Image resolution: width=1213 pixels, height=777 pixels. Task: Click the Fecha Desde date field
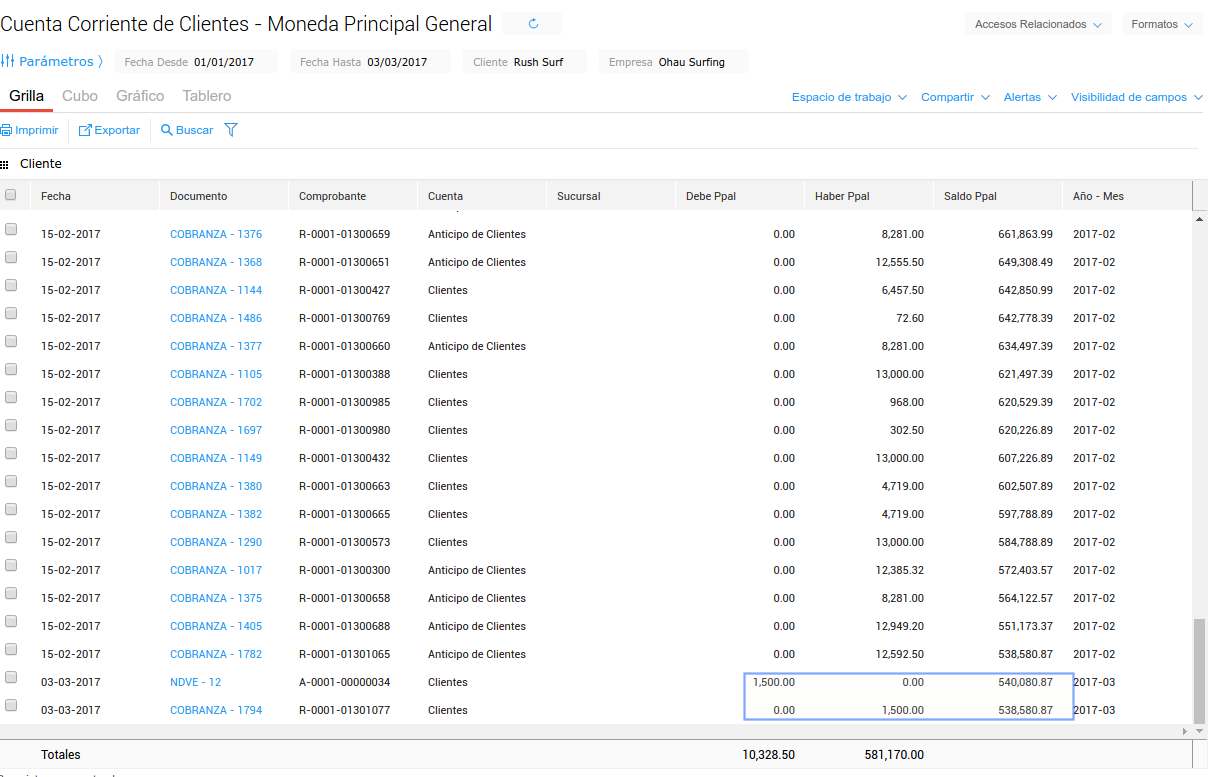[x=223, y=62]
